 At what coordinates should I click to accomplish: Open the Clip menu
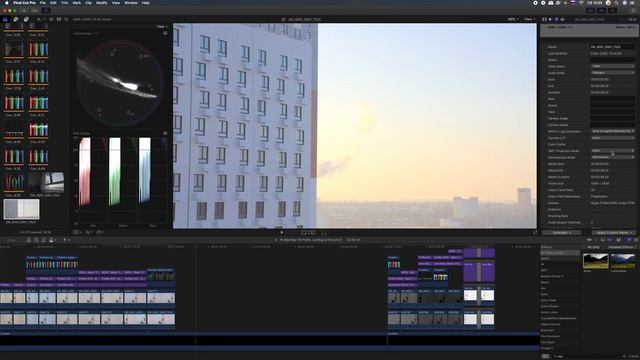(89, 3)
